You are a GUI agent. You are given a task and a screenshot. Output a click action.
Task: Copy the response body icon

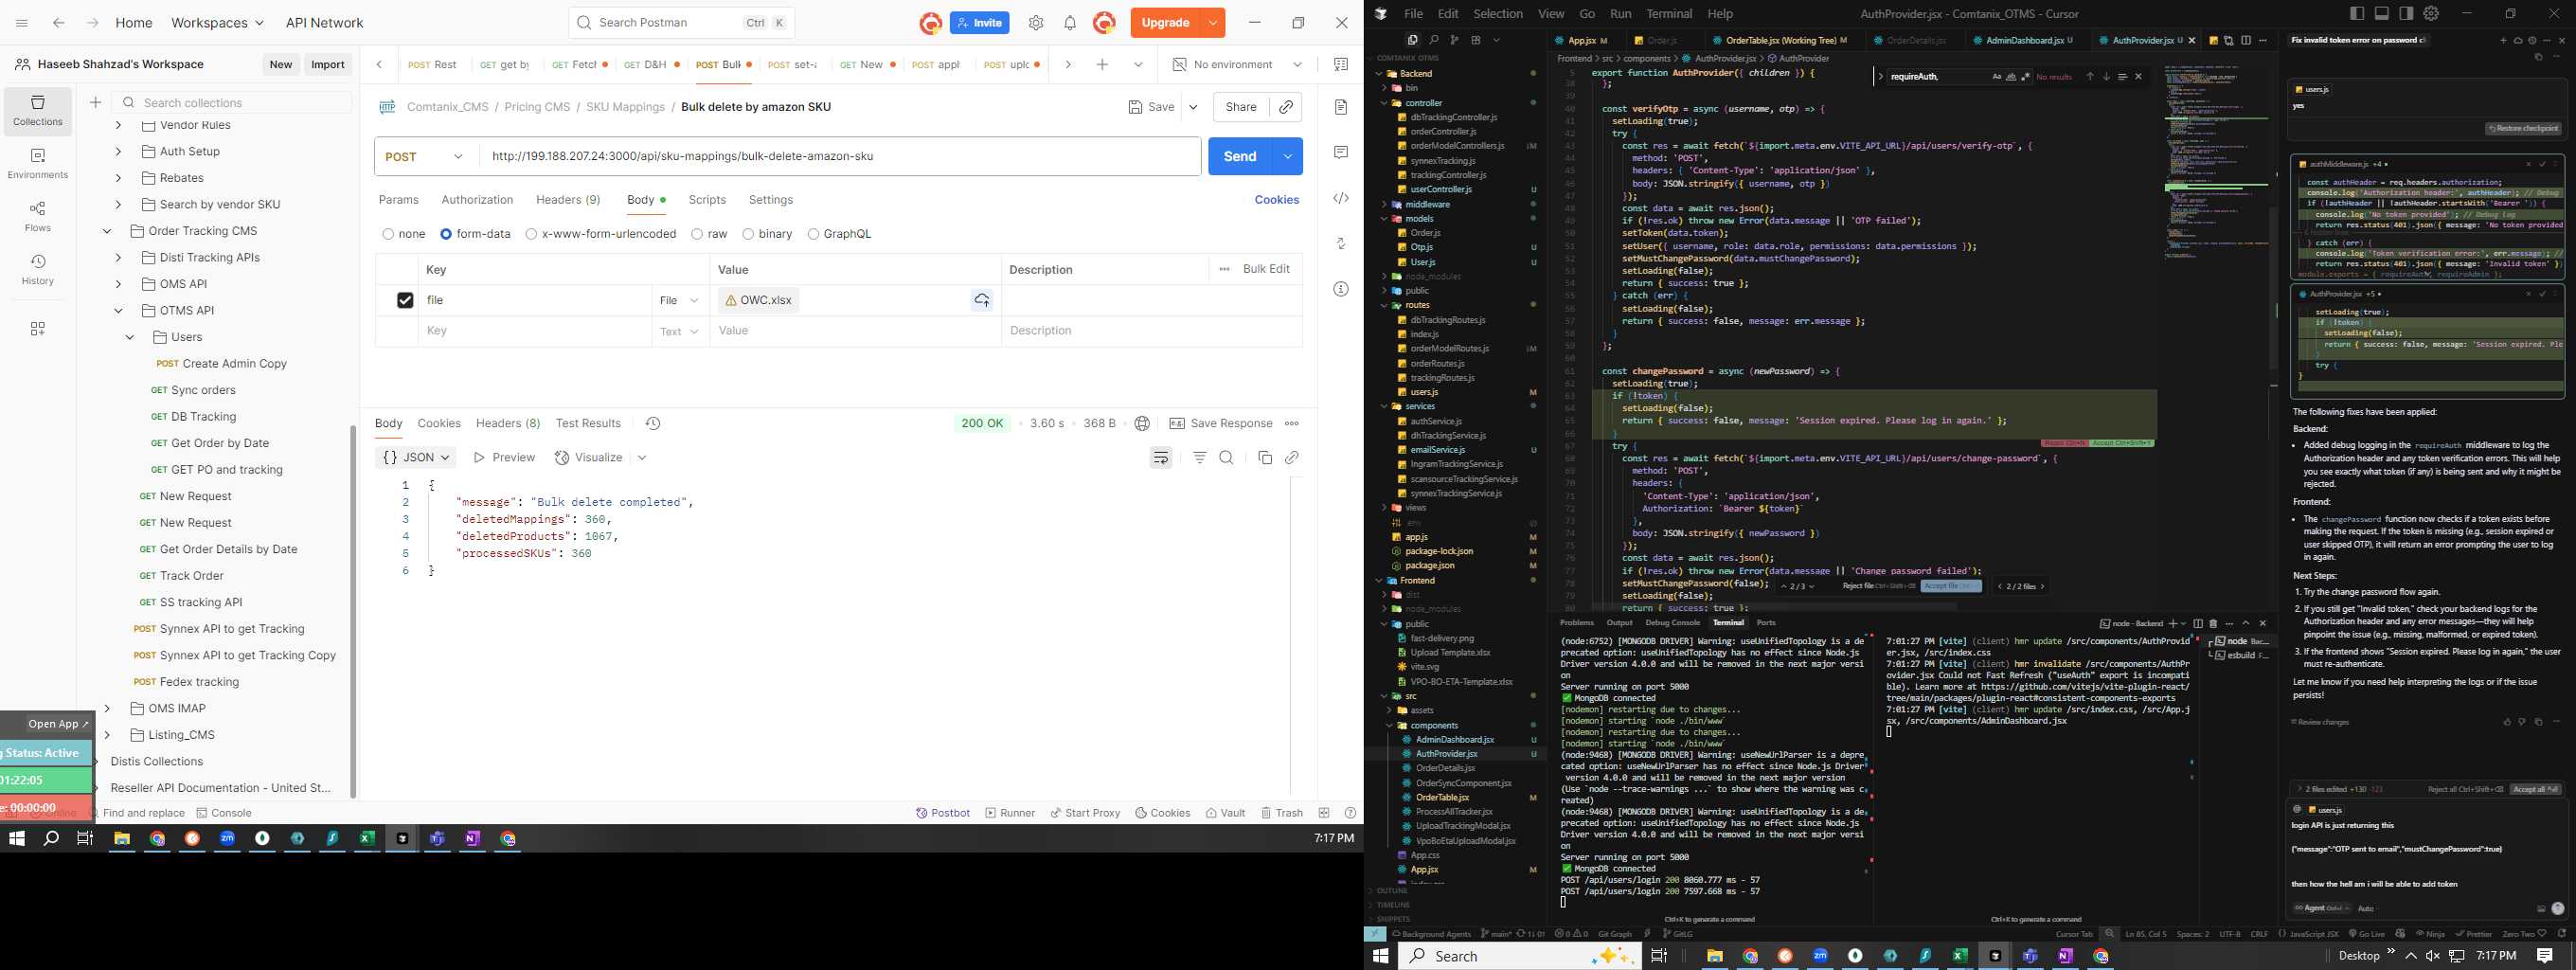coord(1265,457)
